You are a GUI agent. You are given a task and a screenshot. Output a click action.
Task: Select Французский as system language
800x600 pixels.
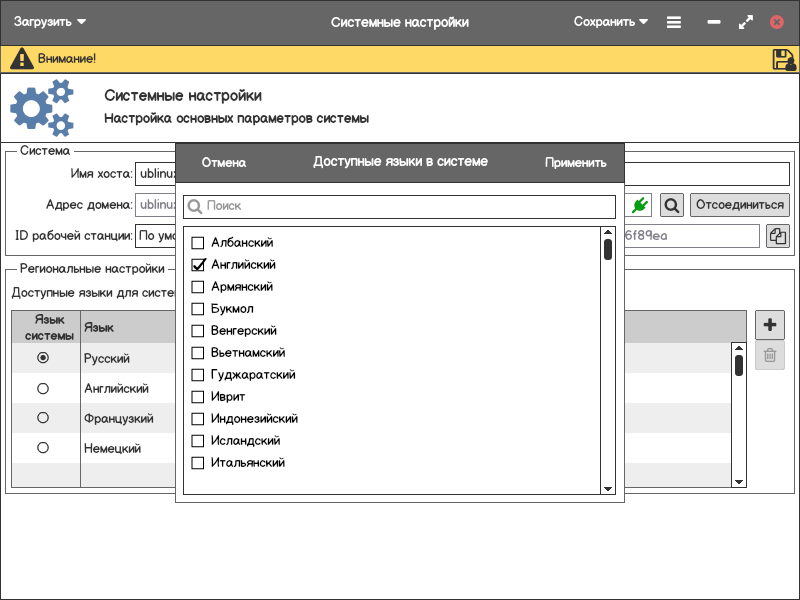(43, 418)
